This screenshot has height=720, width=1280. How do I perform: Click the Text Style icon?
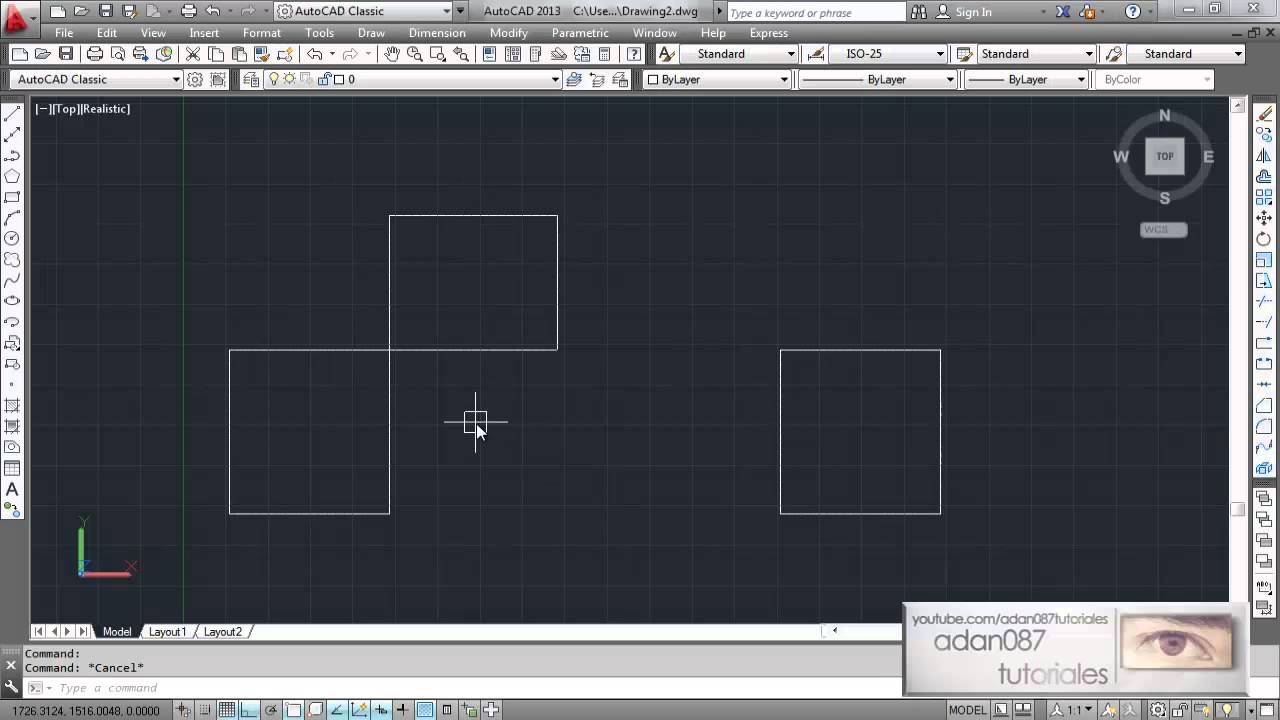click(667, 54)
